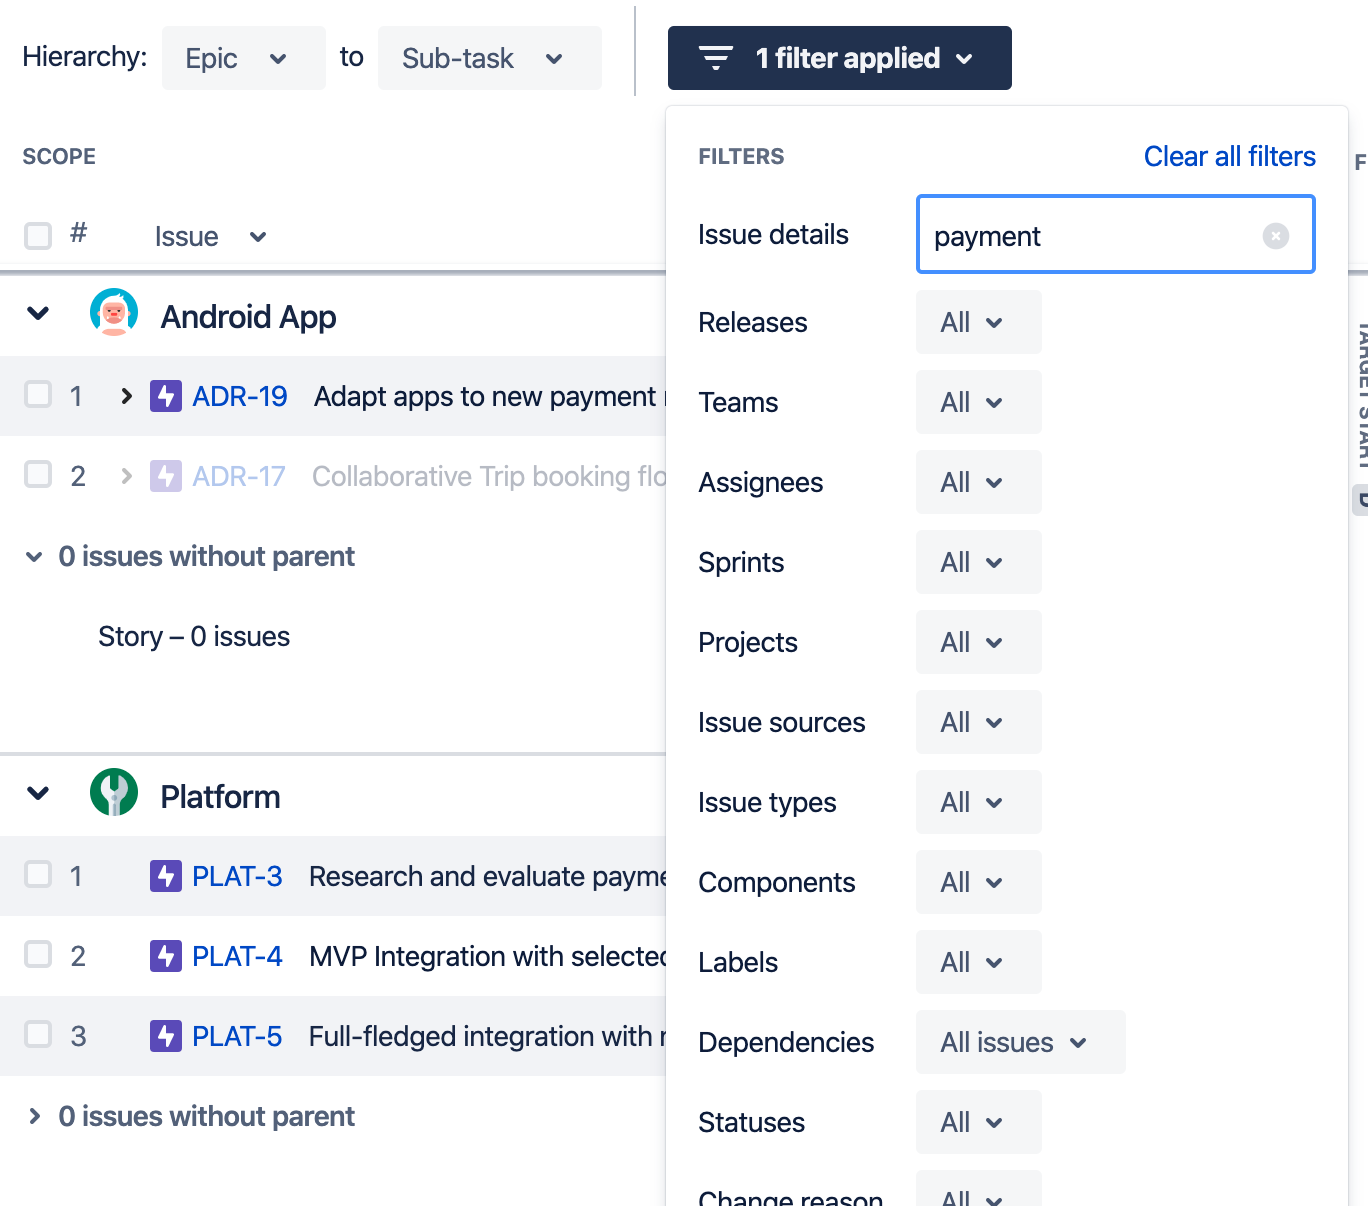Open the Assignees filter dropdown
The height and width of the screenshot is (1206, 1368).
coord(979,482)
